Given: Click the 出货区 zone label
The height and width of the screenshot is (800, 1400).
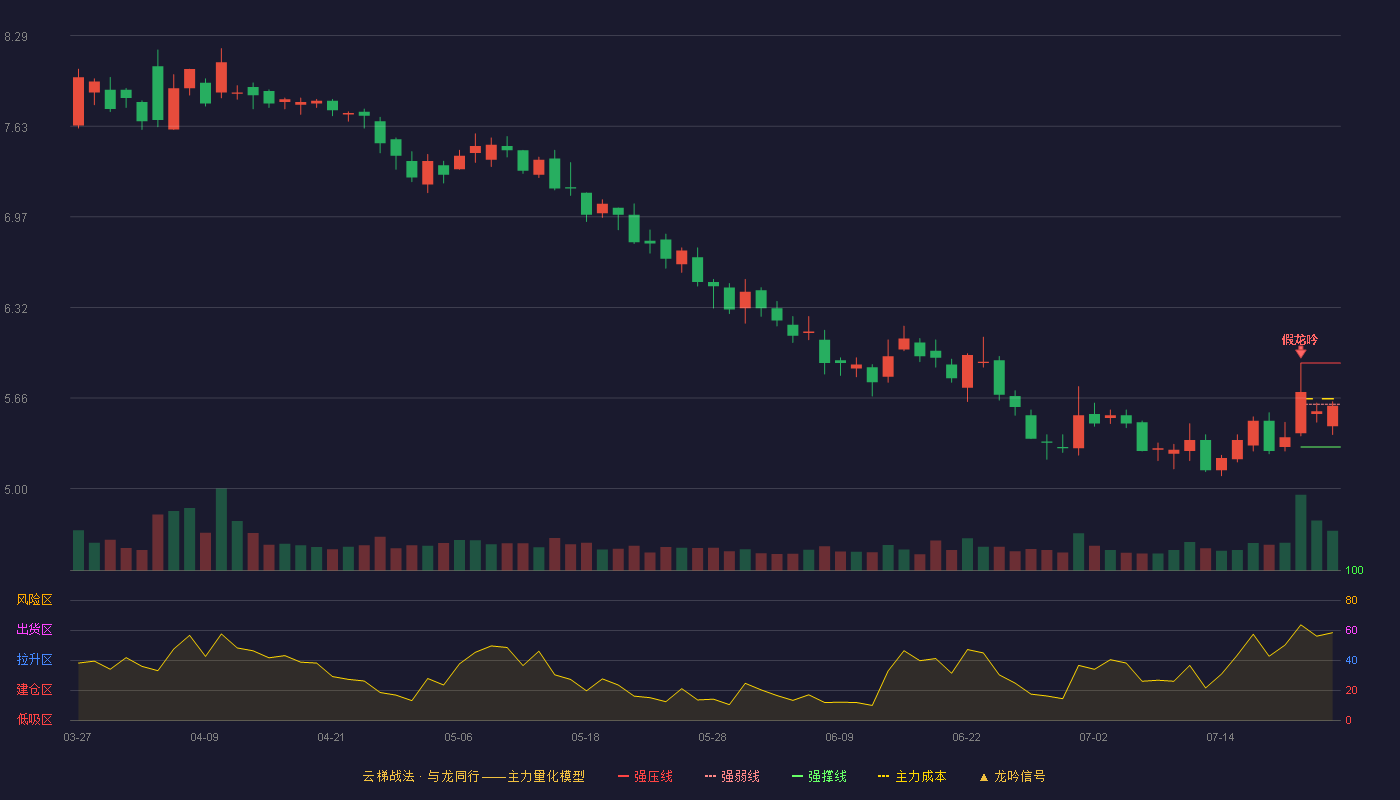Looking at the screenshot, I should coord(34,630).
